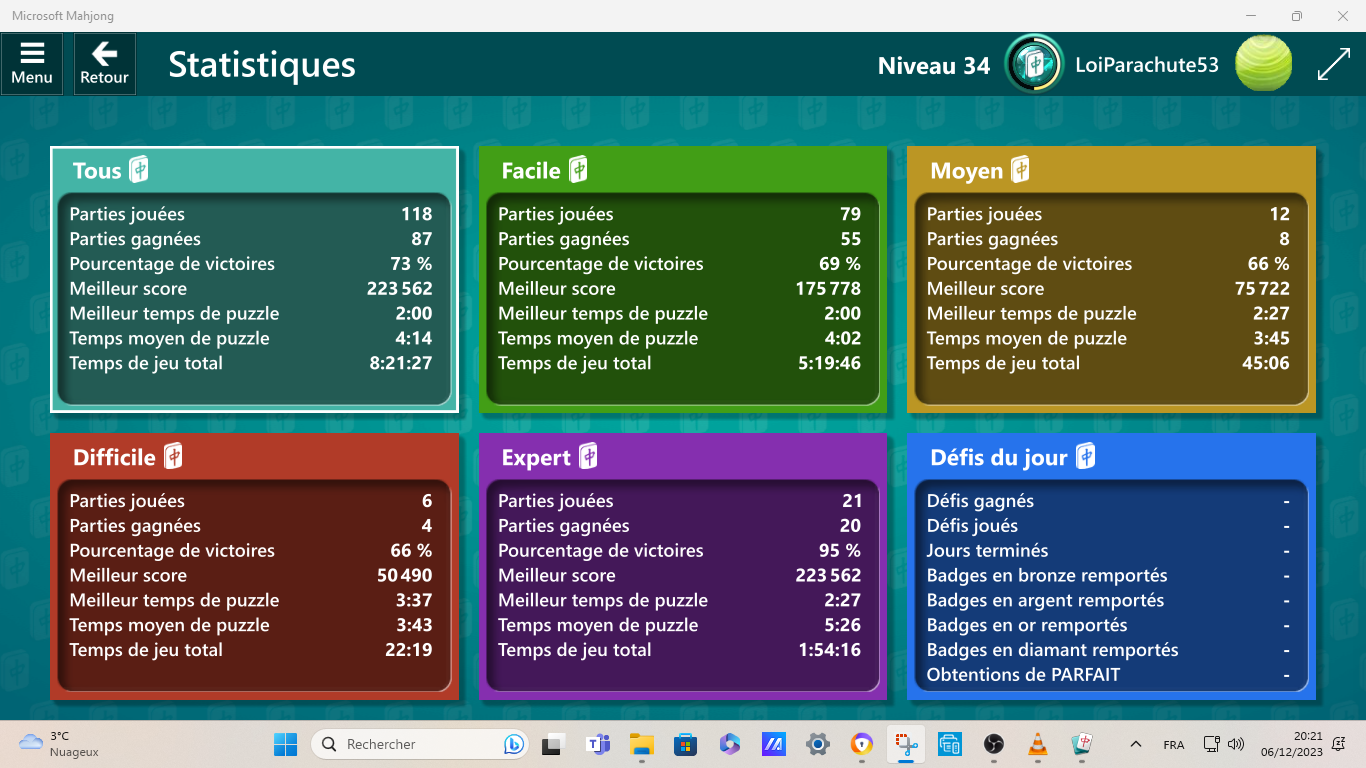The height and width of the screenshot is (768, 1366).
Task: Open the FRA keyboard language selector
Action: [x=1174, y=745]
